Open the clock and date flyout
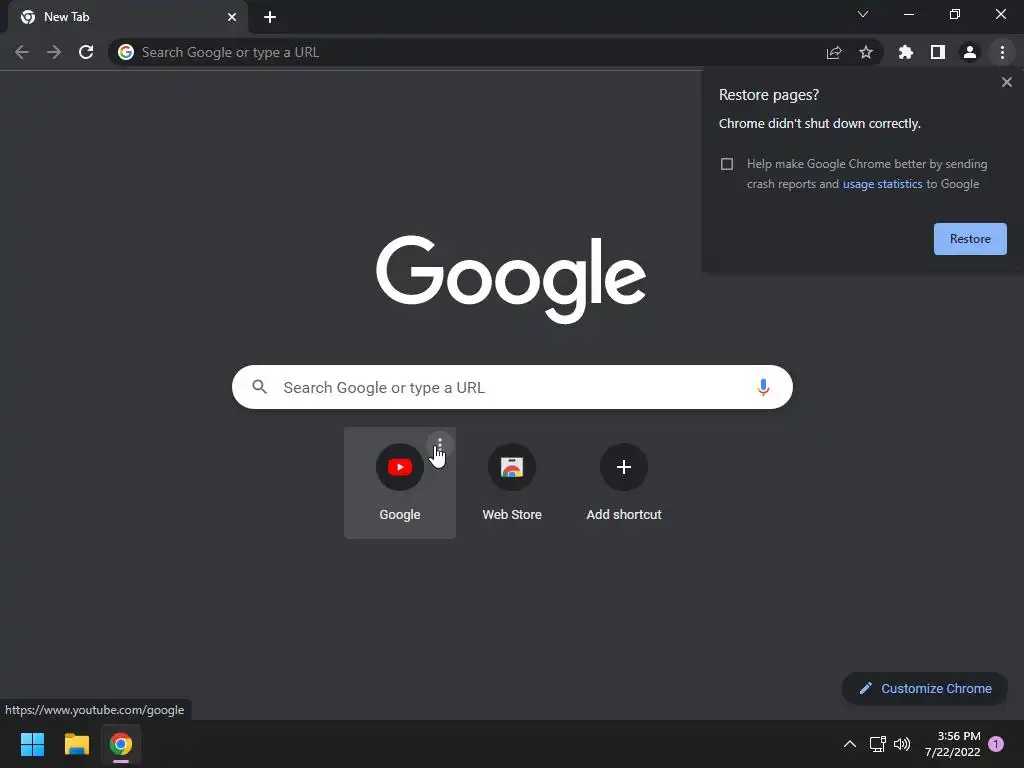Image resolution: width=1024 pixels, height=768 pixels. pyautogui.click(x=952, y=744)
